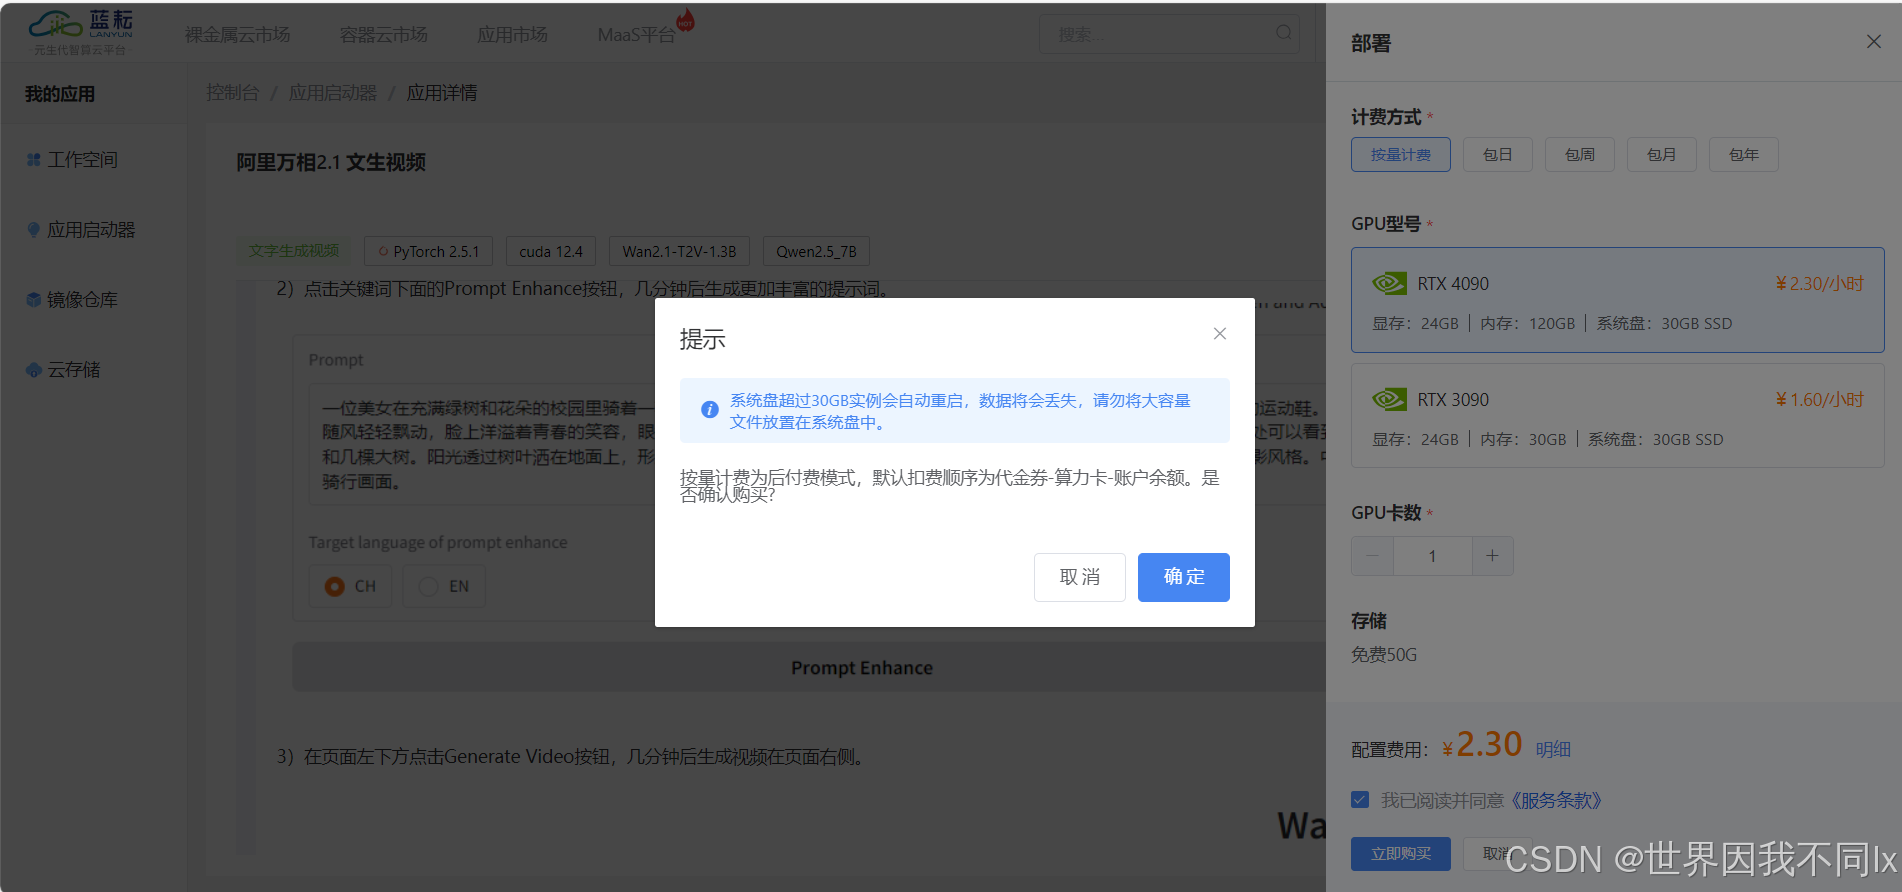Click the info icon in the alert banner
1902x892 pixels.
[x=710, y=410]
